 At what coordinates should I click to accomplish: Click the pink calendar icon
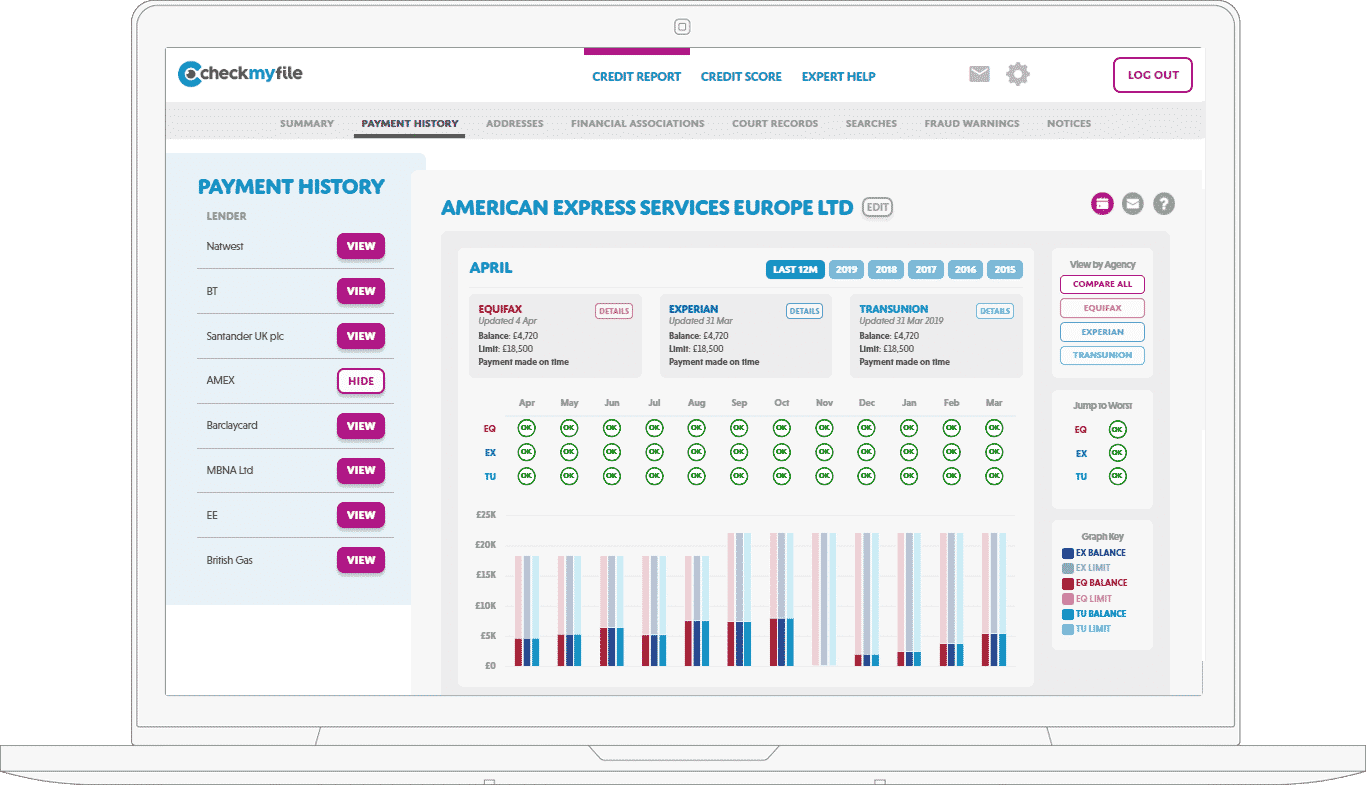point(1101,204)
